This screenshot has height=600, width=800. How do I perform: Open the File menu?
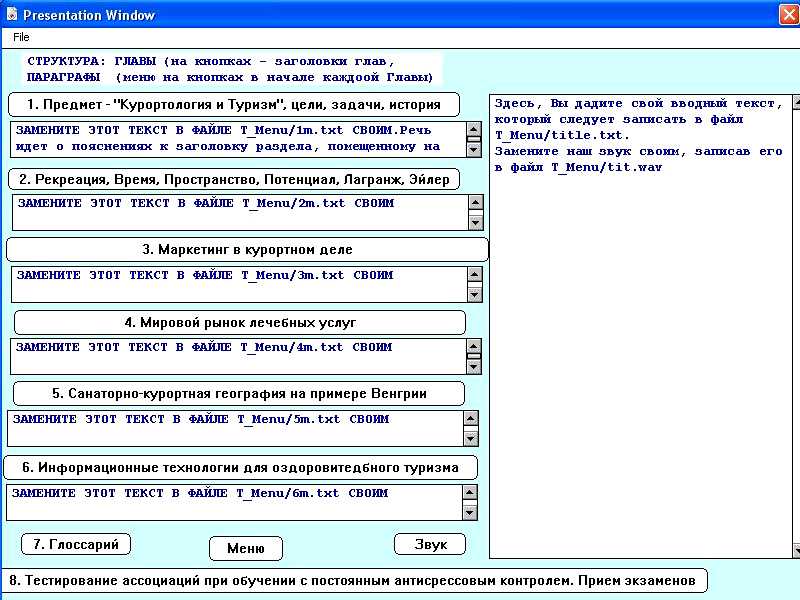point(21,37)
